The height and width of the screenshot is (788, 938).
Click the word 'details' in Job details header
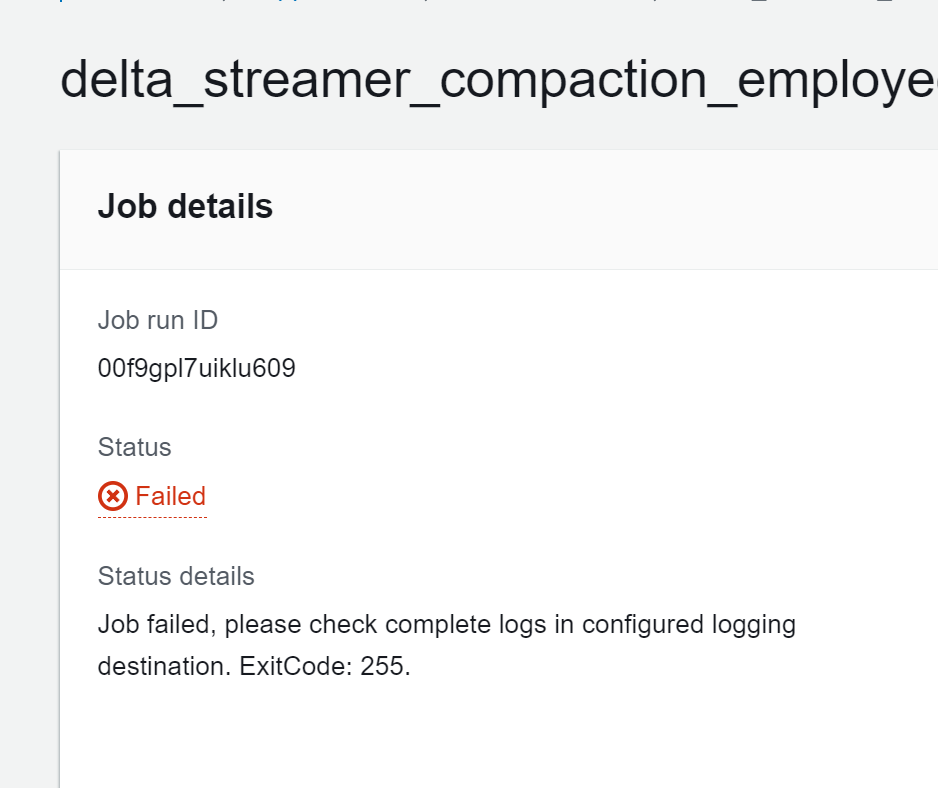[x=220, y=206]
